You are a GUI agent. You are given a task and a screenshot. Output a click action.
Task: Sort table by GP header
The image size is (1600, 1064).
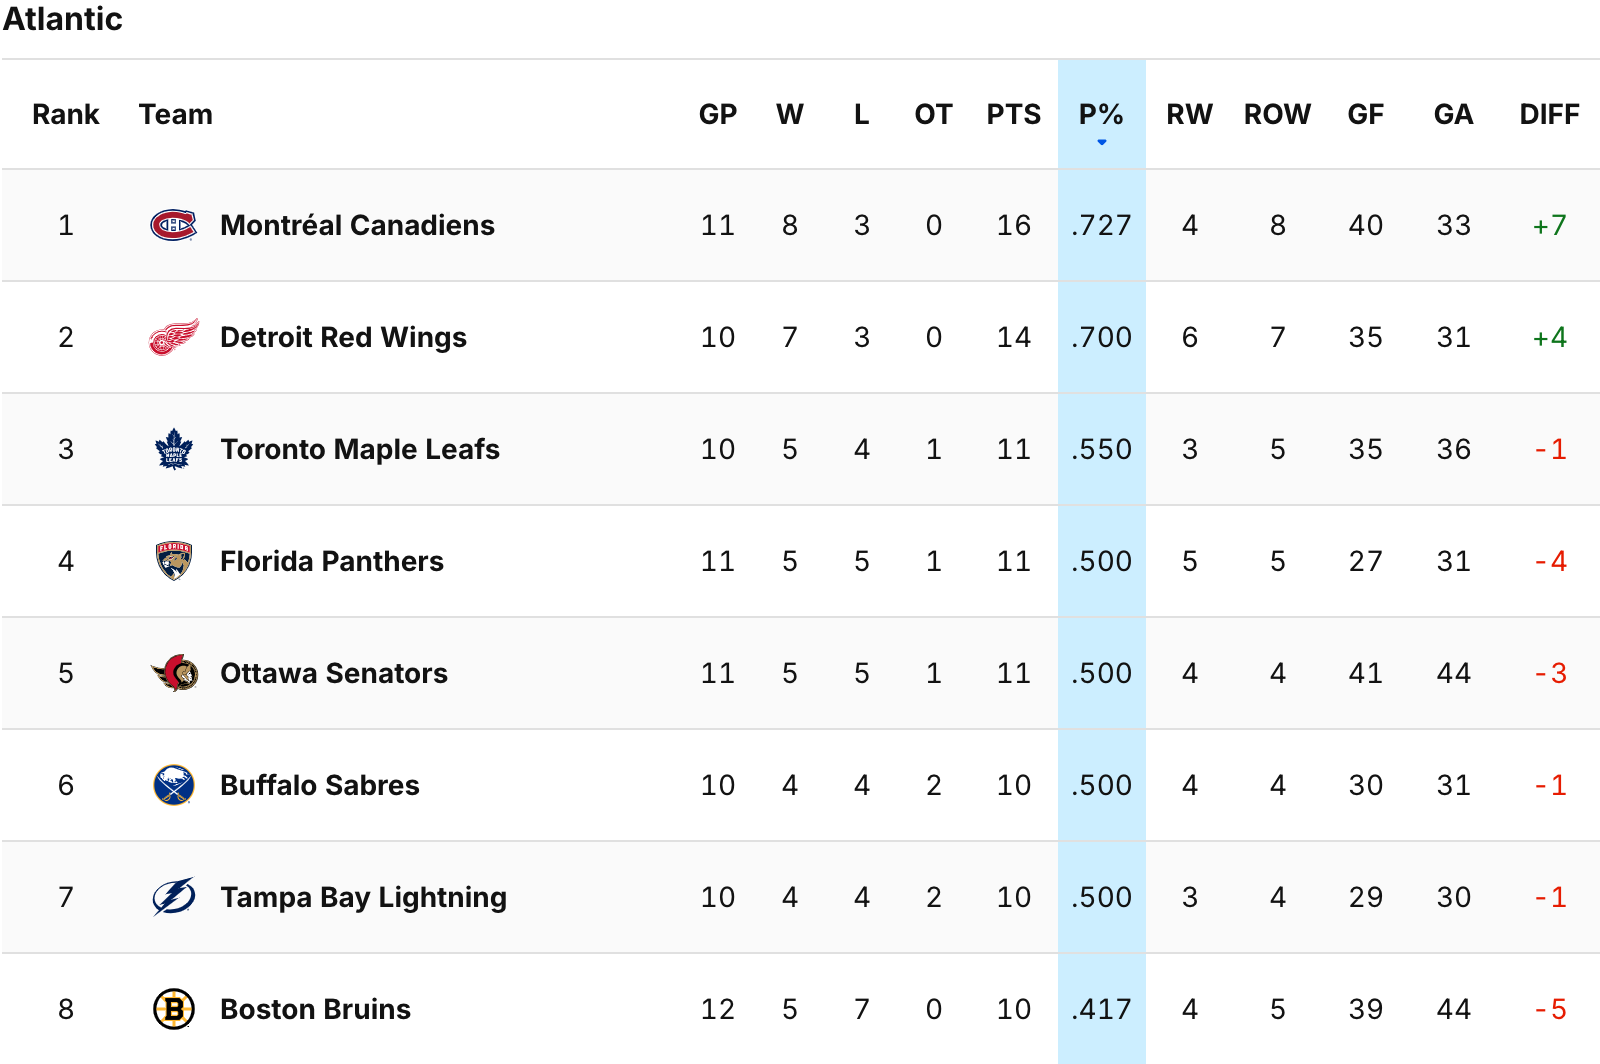(x=717, y=115)
